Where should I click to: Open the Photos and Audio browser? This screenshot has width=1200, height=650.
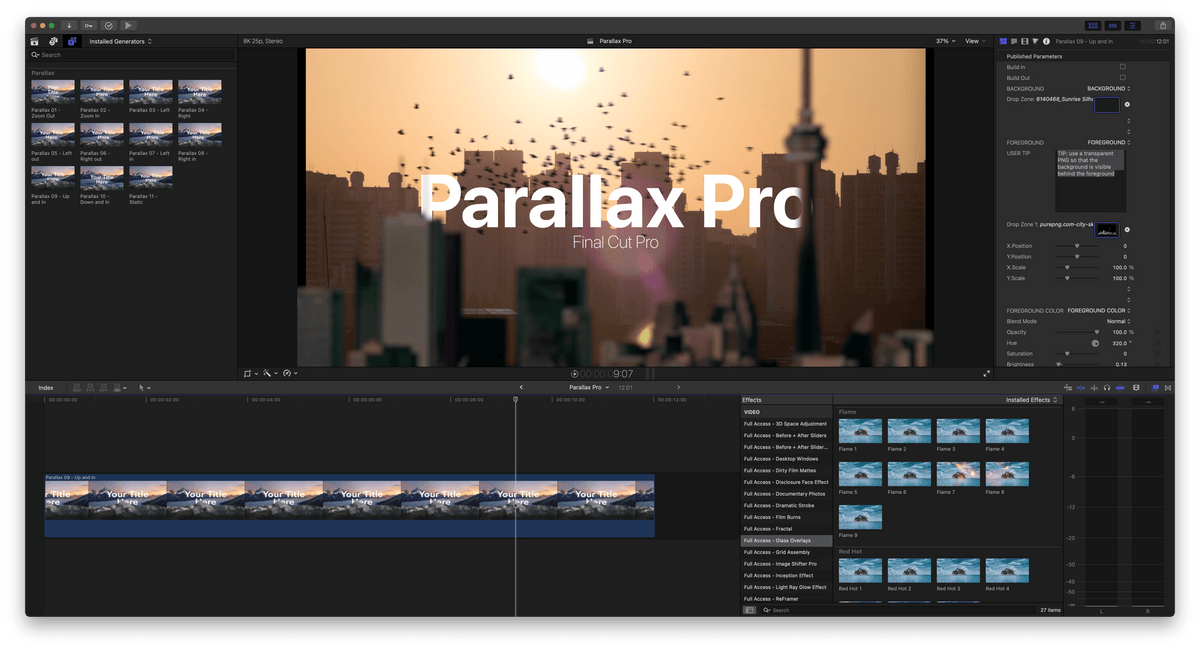click(x=53, y=41)
